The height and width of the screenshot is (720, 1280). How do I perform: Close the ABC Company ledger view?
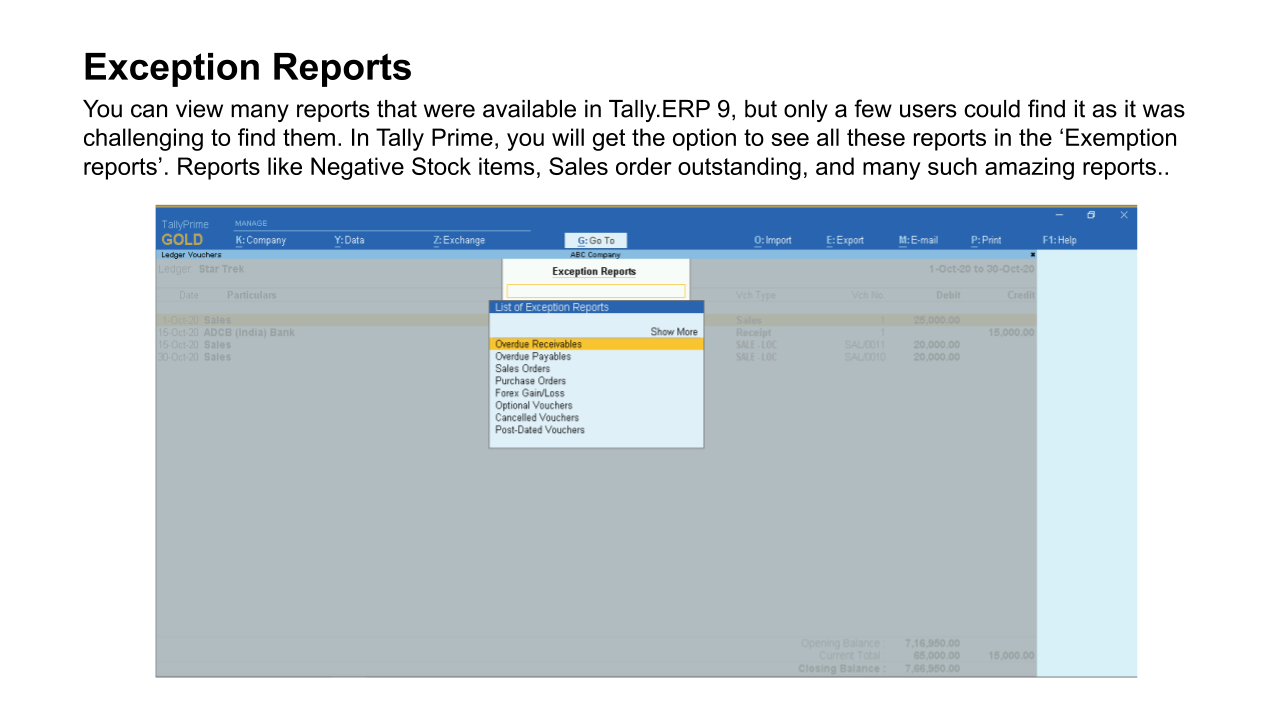1032,255
